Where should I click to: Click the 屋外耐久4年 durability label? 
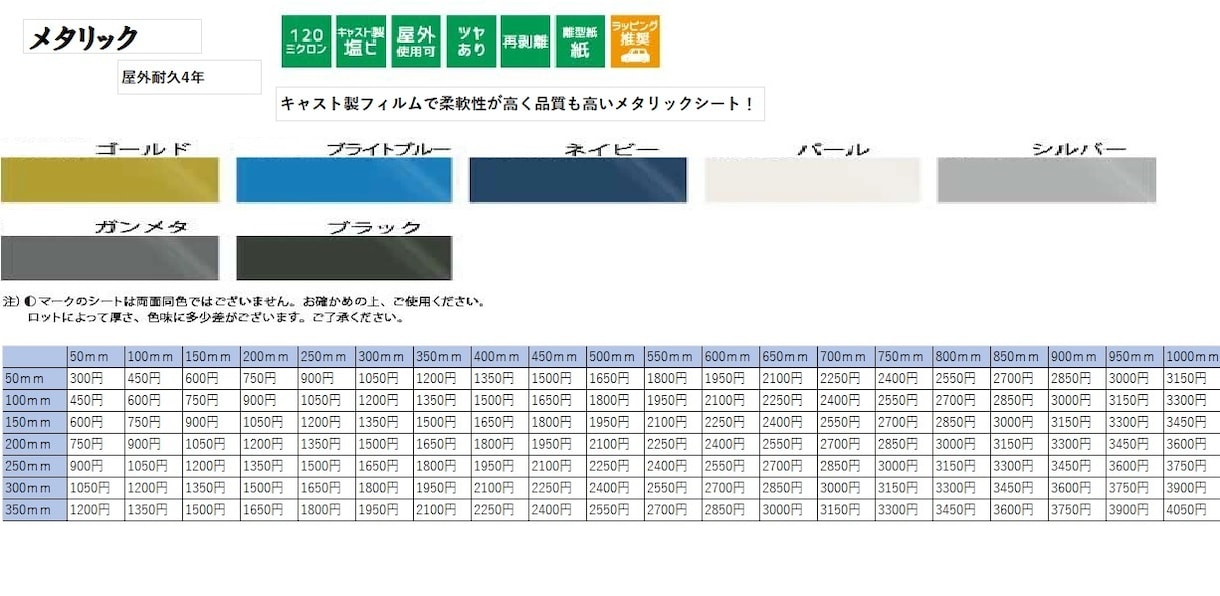(x=162, y=76)
